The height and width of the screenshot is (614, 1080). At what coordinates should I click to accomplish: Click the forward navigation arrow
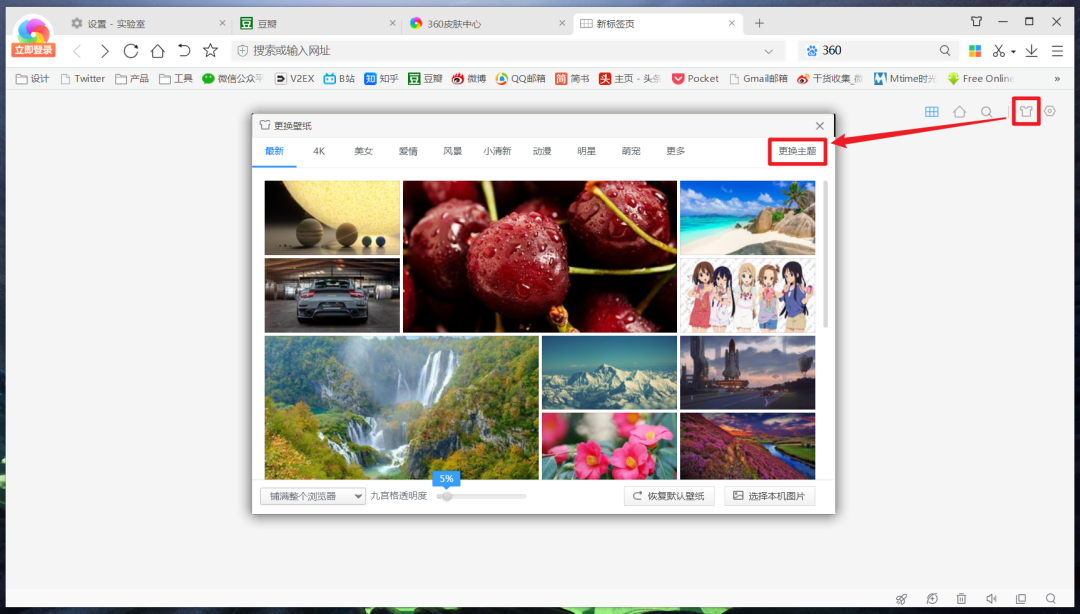tap(105, 51)
